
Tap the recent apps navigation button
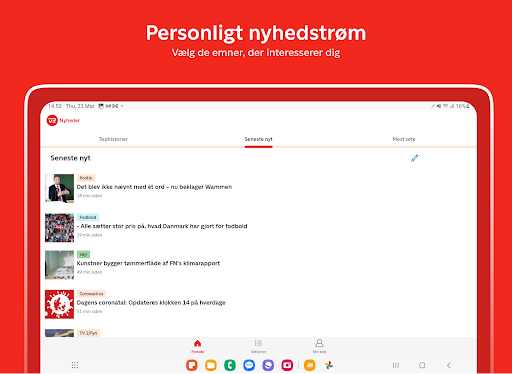click(396, 365)
